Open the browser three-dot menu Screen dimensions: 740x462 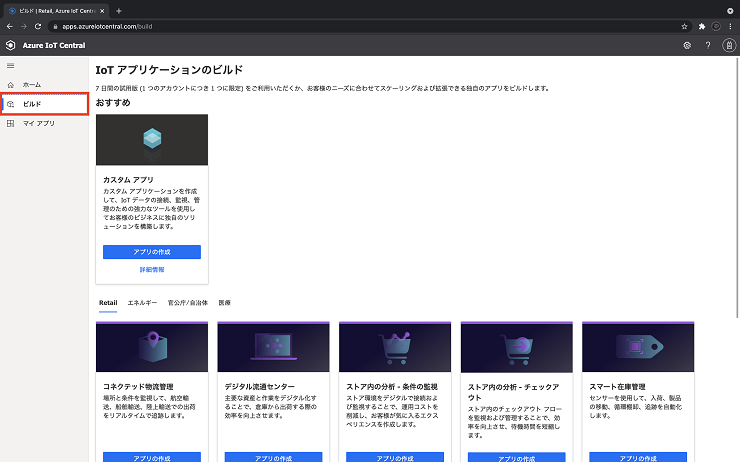pyautogui.click(x=730, y=26)
